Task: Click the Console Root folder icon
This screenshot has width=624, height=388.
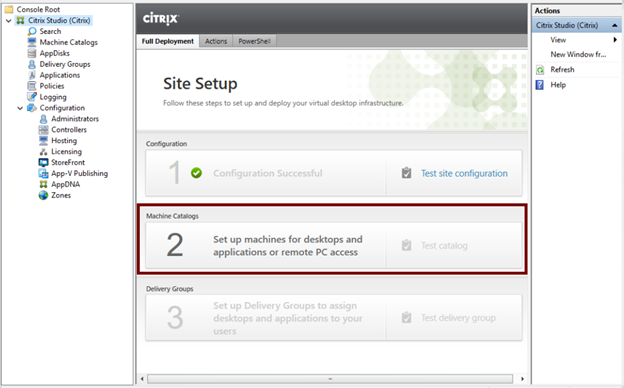Action: 9,9
